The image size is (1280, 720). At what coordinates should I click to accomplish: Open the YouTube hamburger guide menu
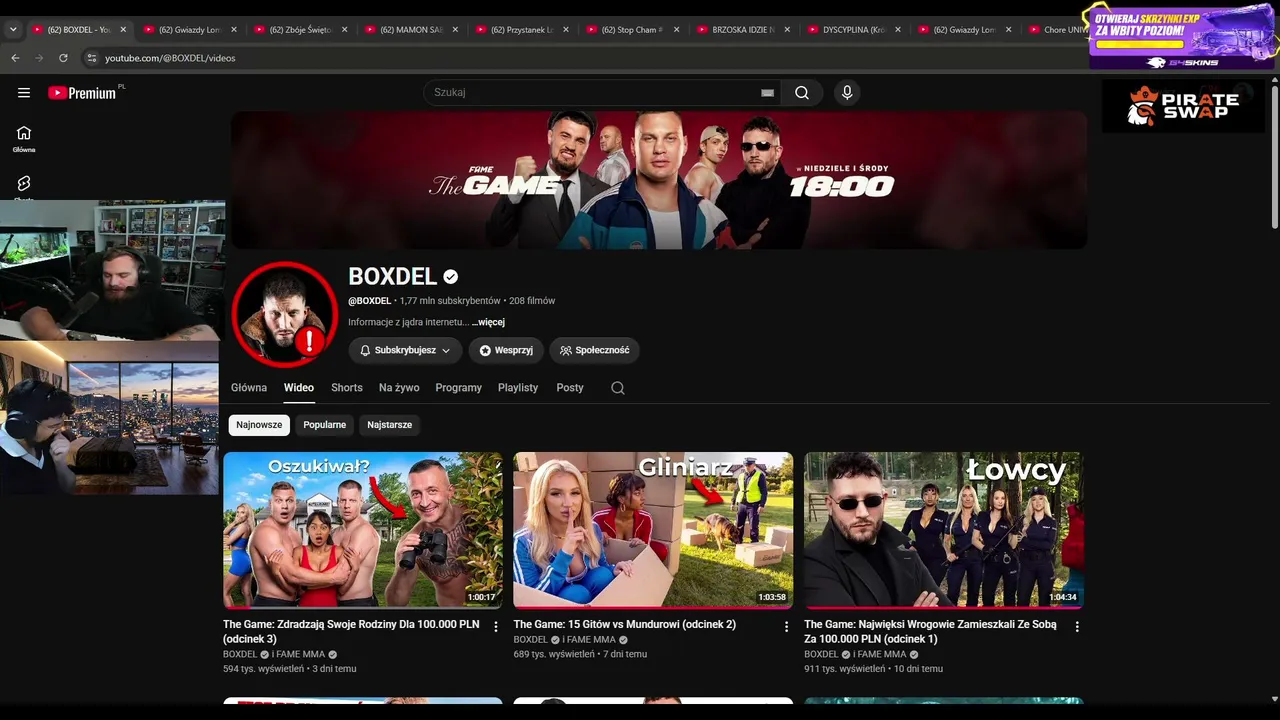click(x=24, y=93)
